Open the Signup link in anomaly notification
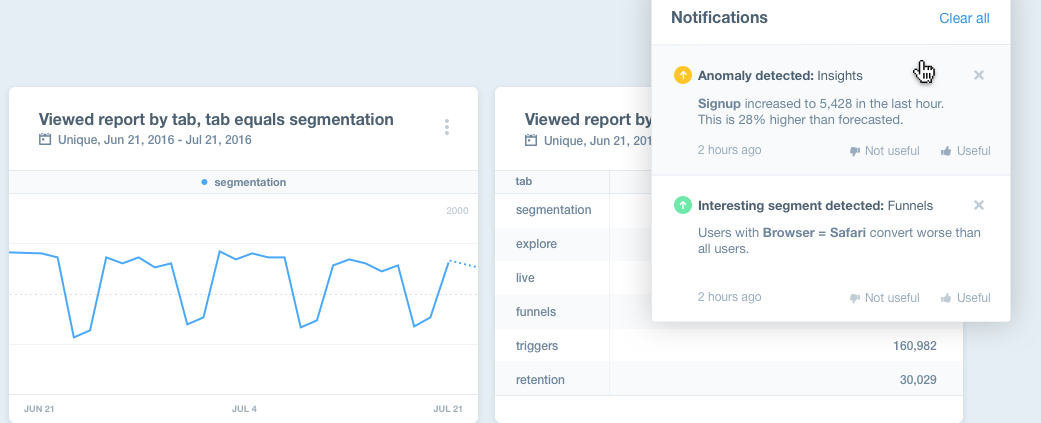Screen dimensions: 1041x423 pos(719,103)
